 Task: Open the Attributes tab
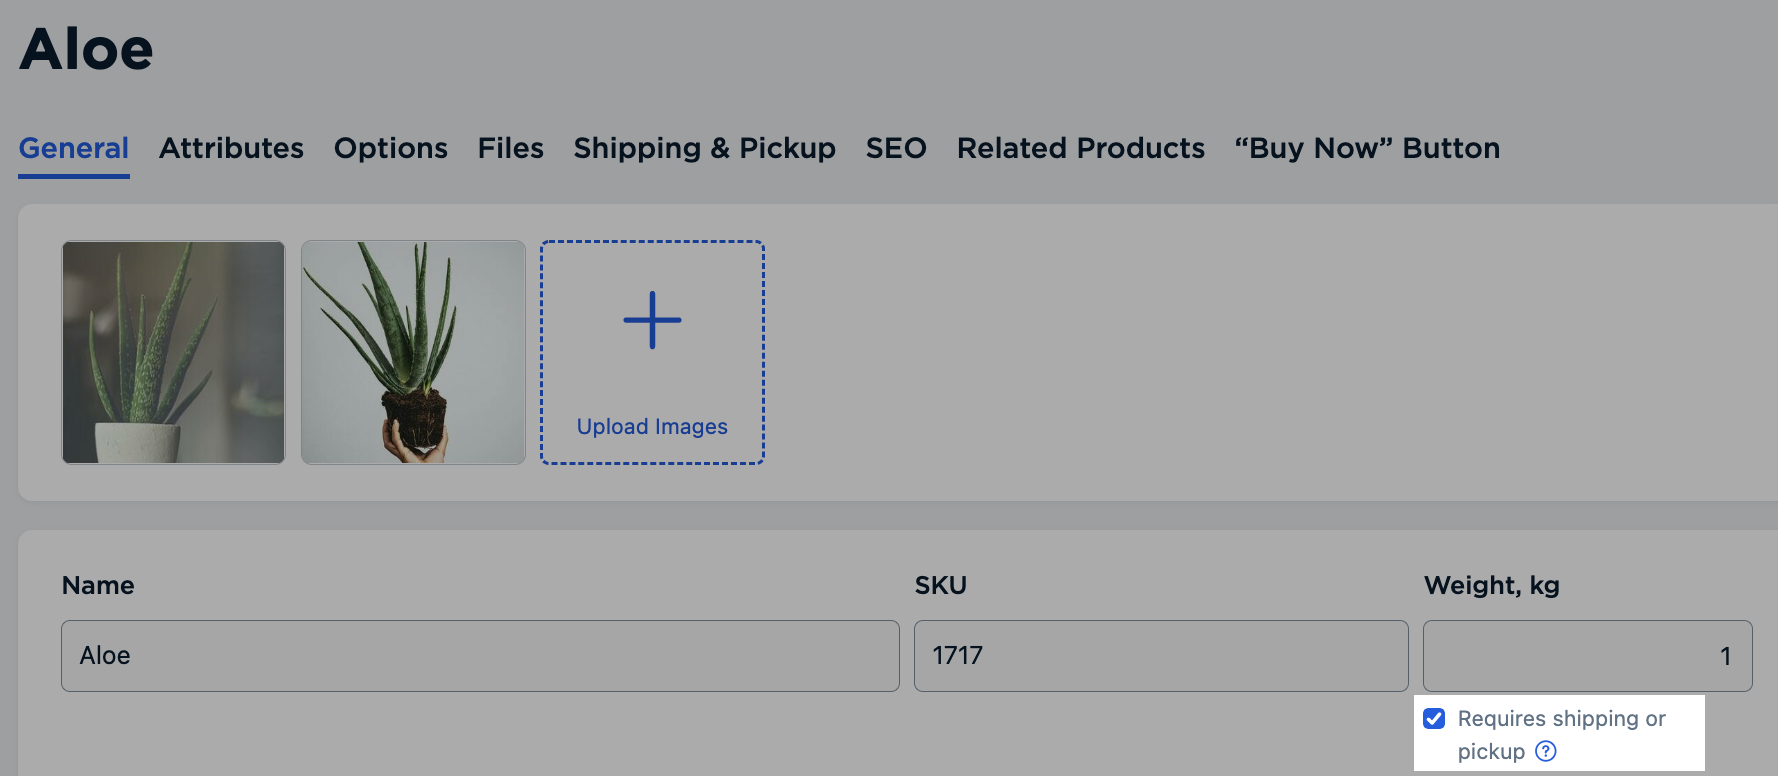coord(231,148)
